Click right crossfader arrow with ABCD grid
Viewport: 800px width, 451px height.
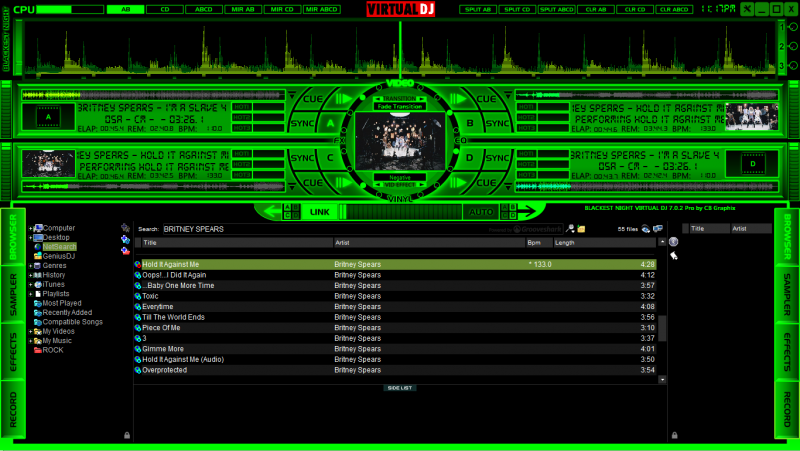coord(518,211)
